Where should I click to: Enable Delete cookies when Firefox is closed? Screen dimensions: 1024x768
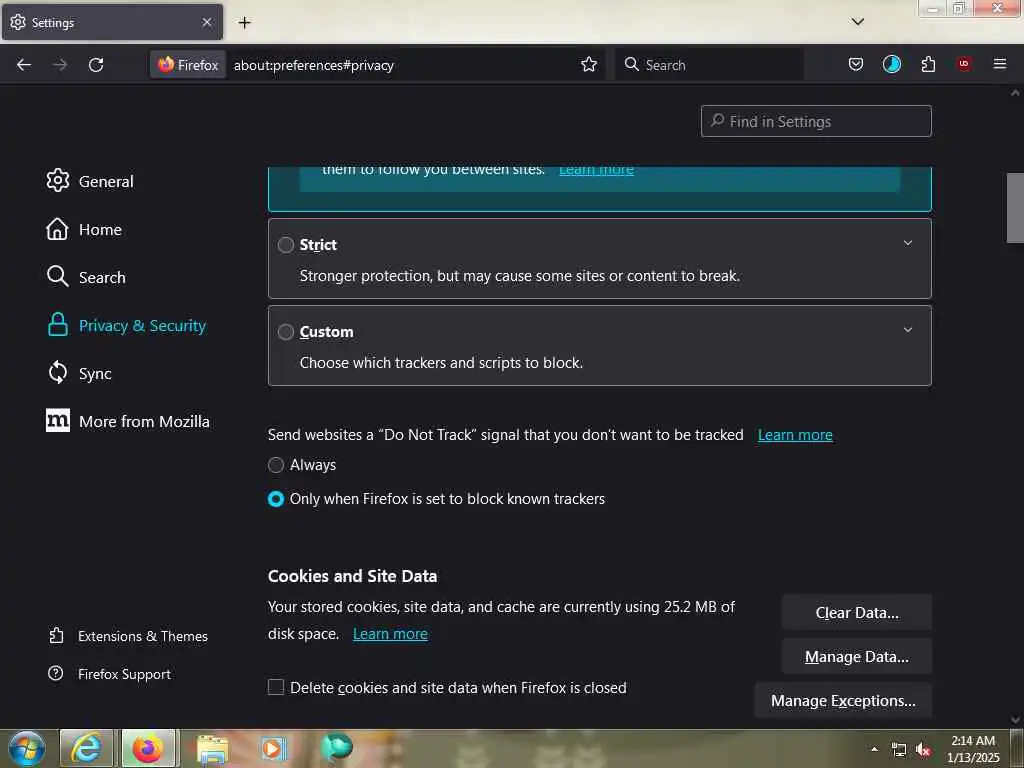pos(276,687)
